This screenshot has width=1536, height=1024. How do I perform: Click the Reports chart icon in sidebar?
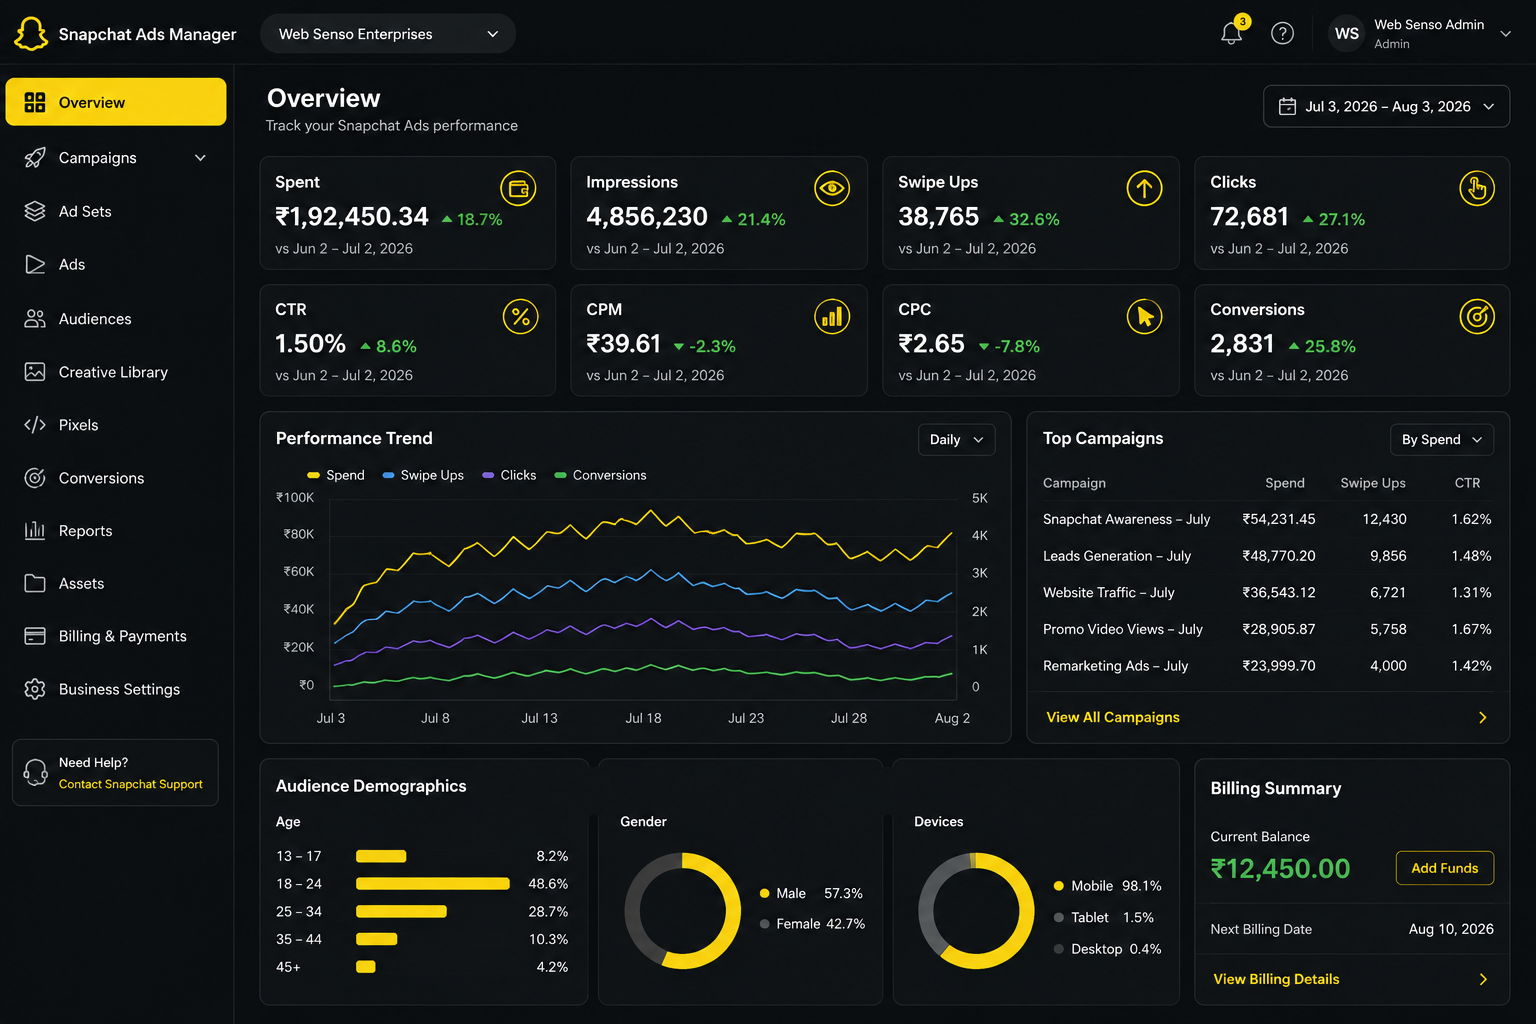tap(35, 531)
